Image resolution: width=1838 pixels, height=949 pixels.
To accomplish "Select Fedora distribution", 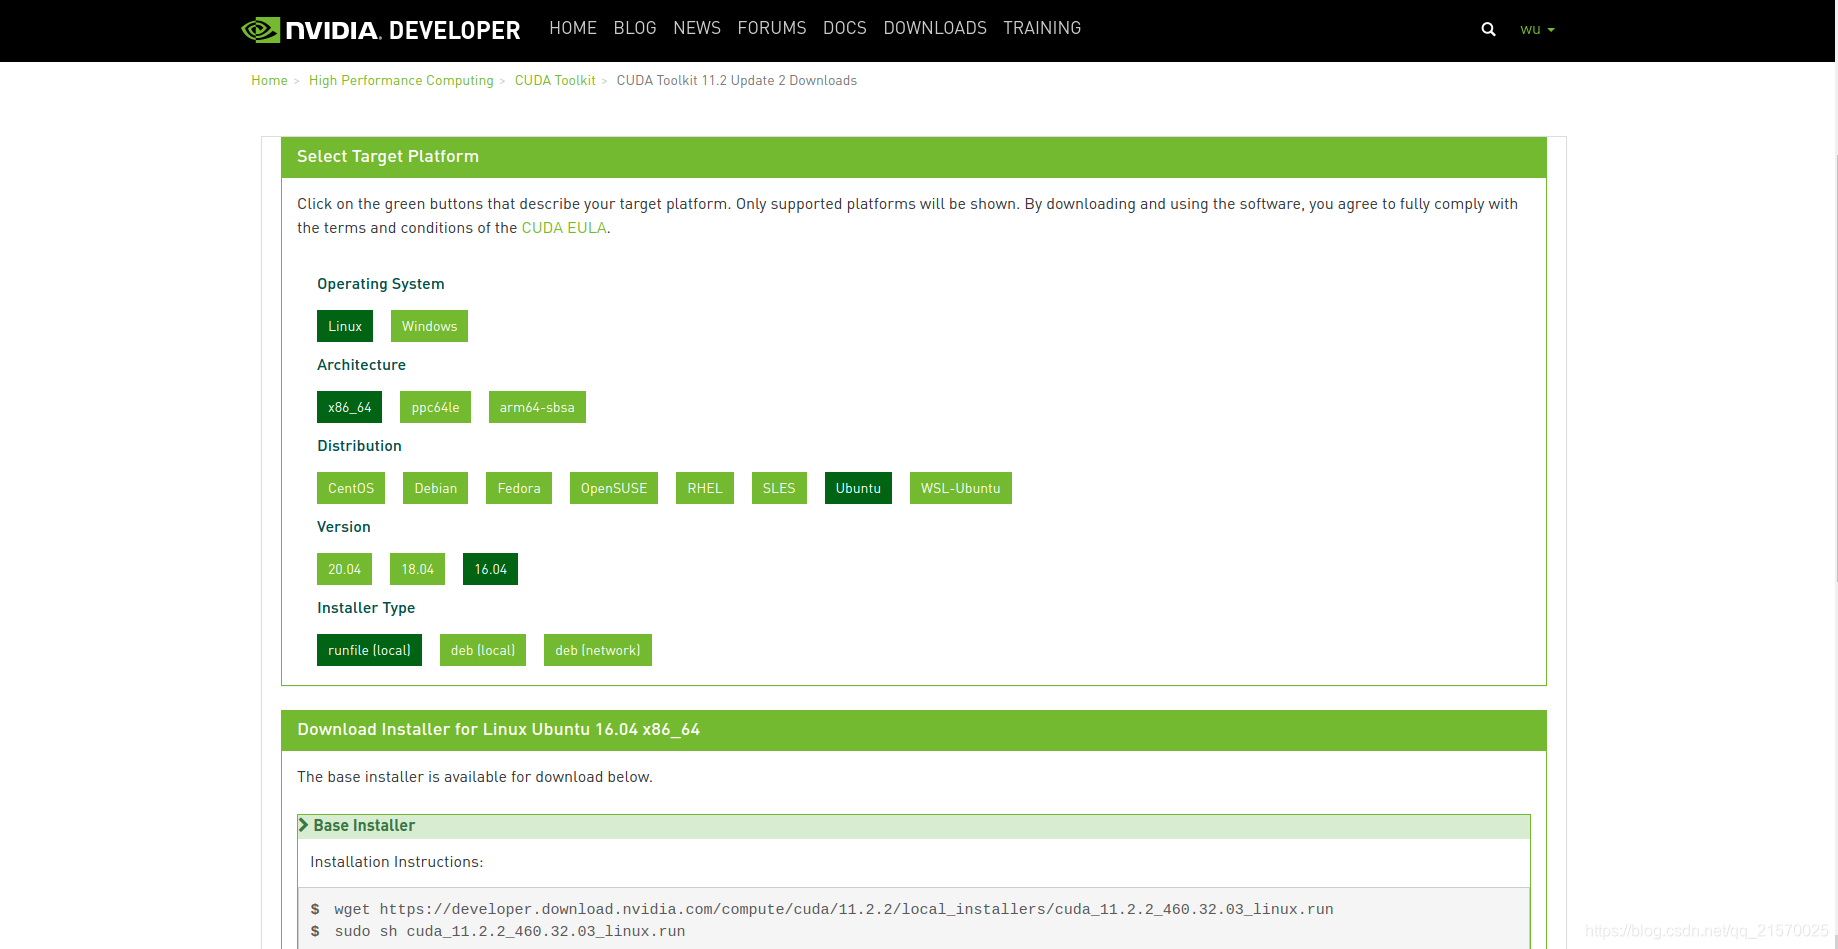I will (519, 488).
